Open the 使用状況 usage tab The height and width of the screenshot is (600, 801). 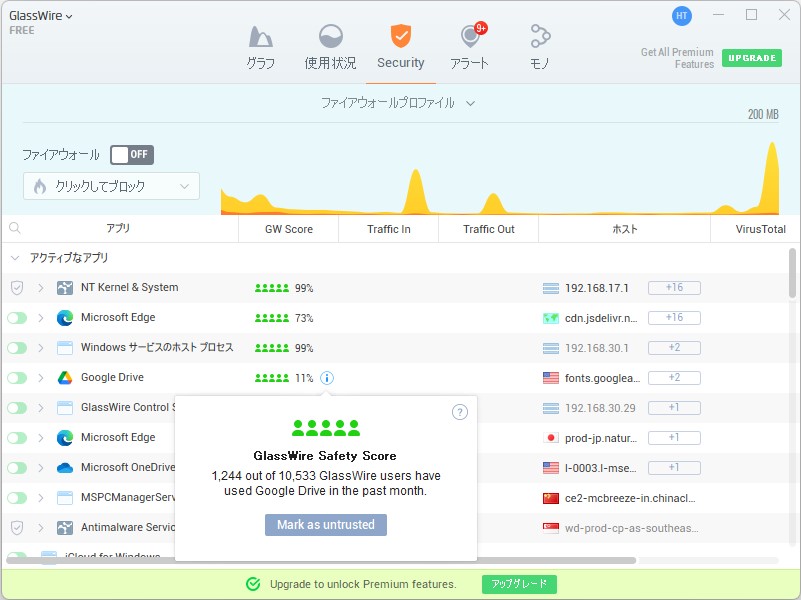[x=331, y=48]
